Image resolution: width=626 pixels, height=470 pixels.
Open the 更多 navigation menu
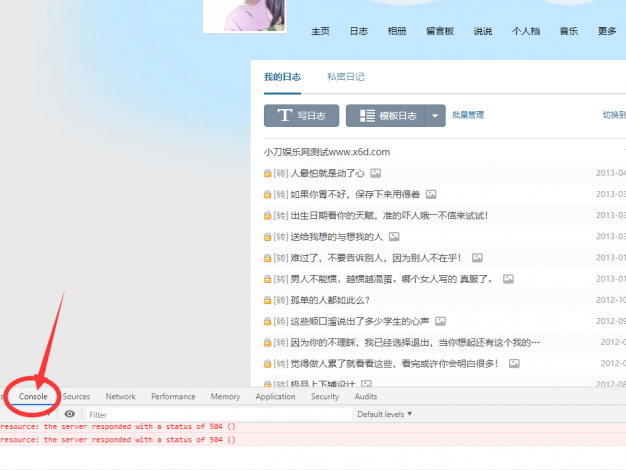(x=607, y=31)
